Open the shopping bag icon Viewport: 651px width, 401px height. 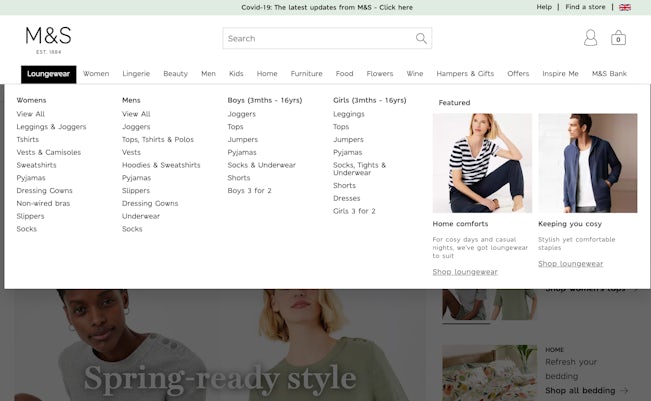618,38
